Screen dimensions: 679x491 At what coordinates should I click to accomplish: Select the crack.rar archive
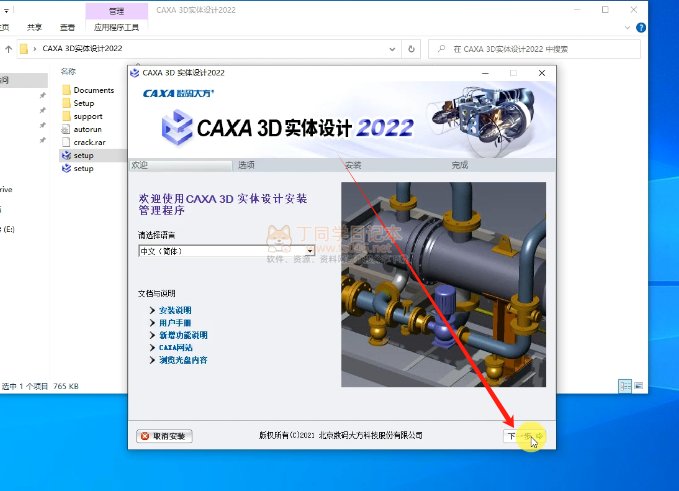(89, 142)
